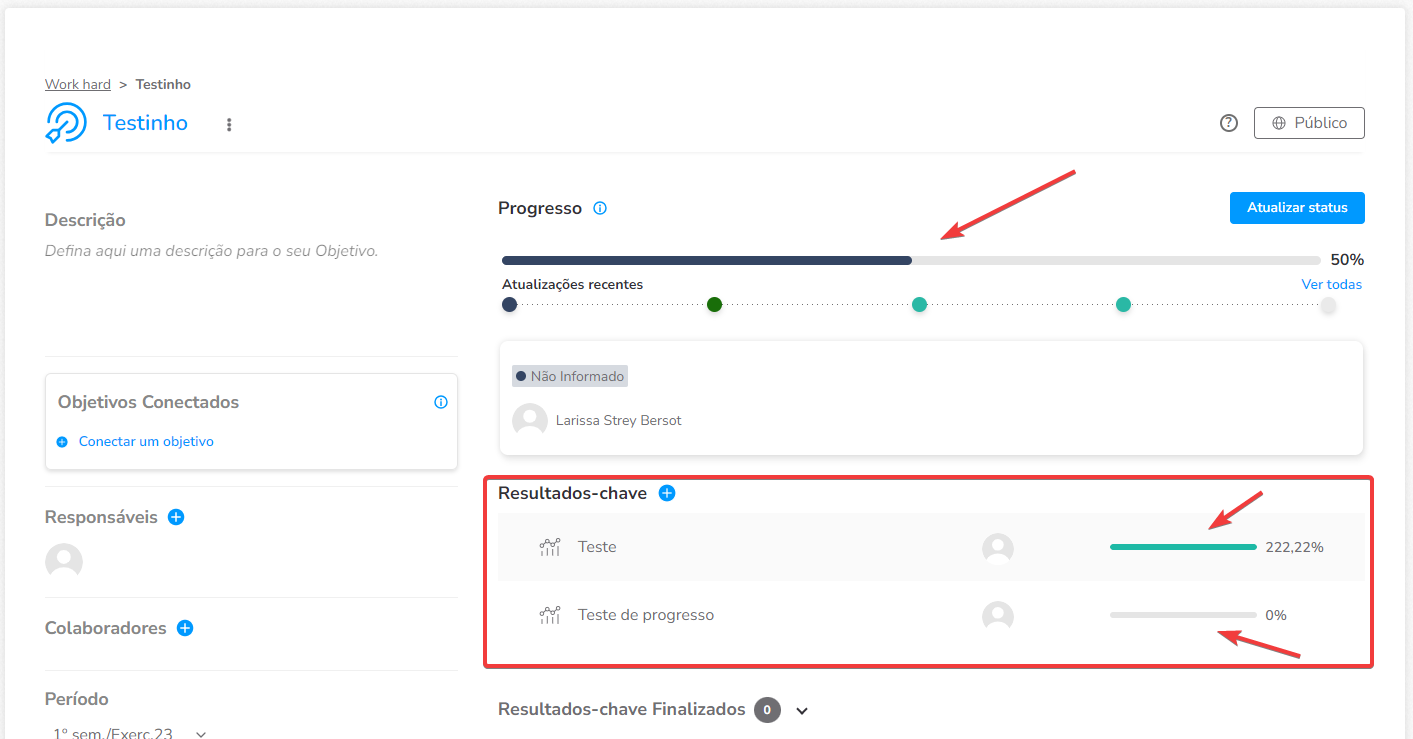Click Larissa Strey Bersot's avatar

coord(530,420)
